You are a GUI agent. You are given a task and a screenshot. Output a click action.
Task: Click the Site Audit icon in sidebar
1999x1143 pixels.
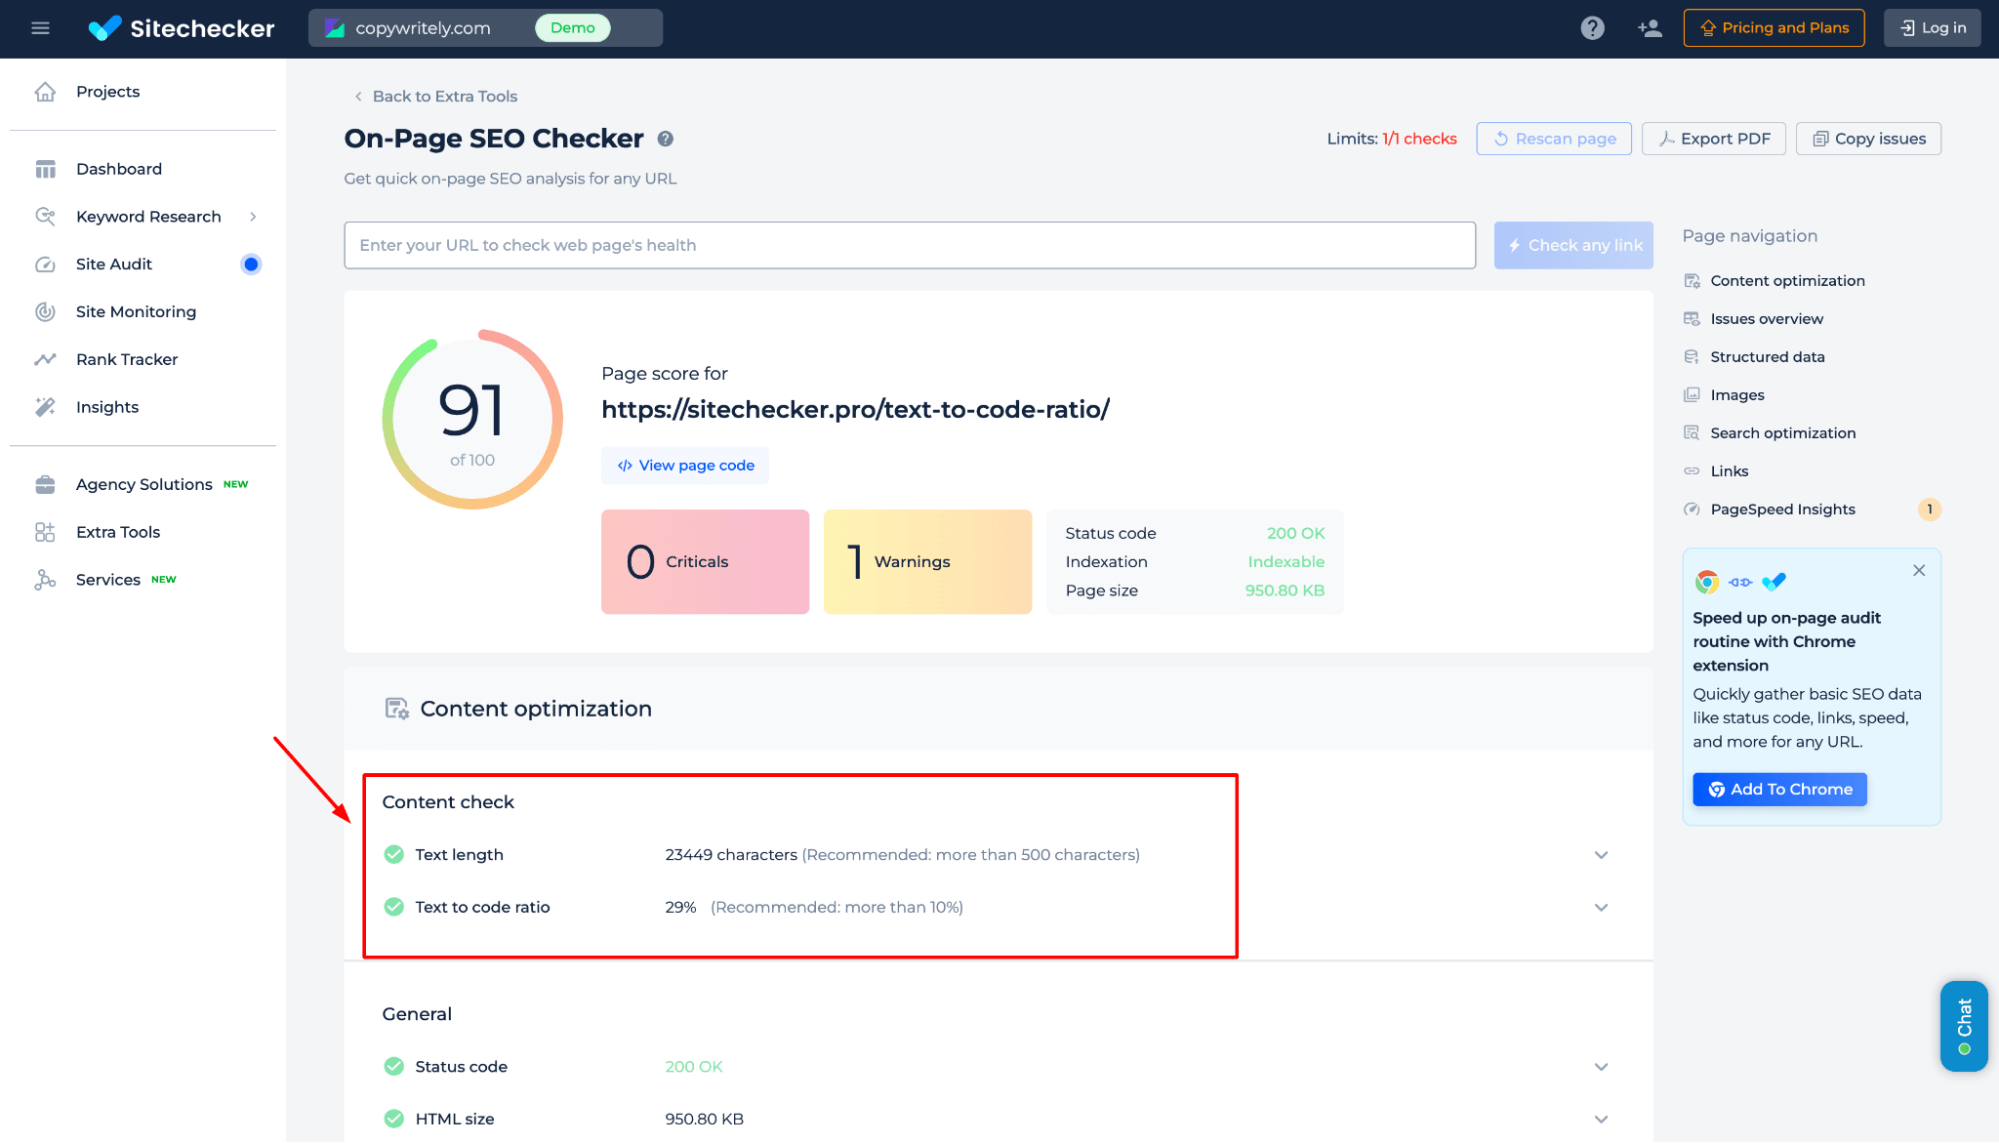click(45, 263)
